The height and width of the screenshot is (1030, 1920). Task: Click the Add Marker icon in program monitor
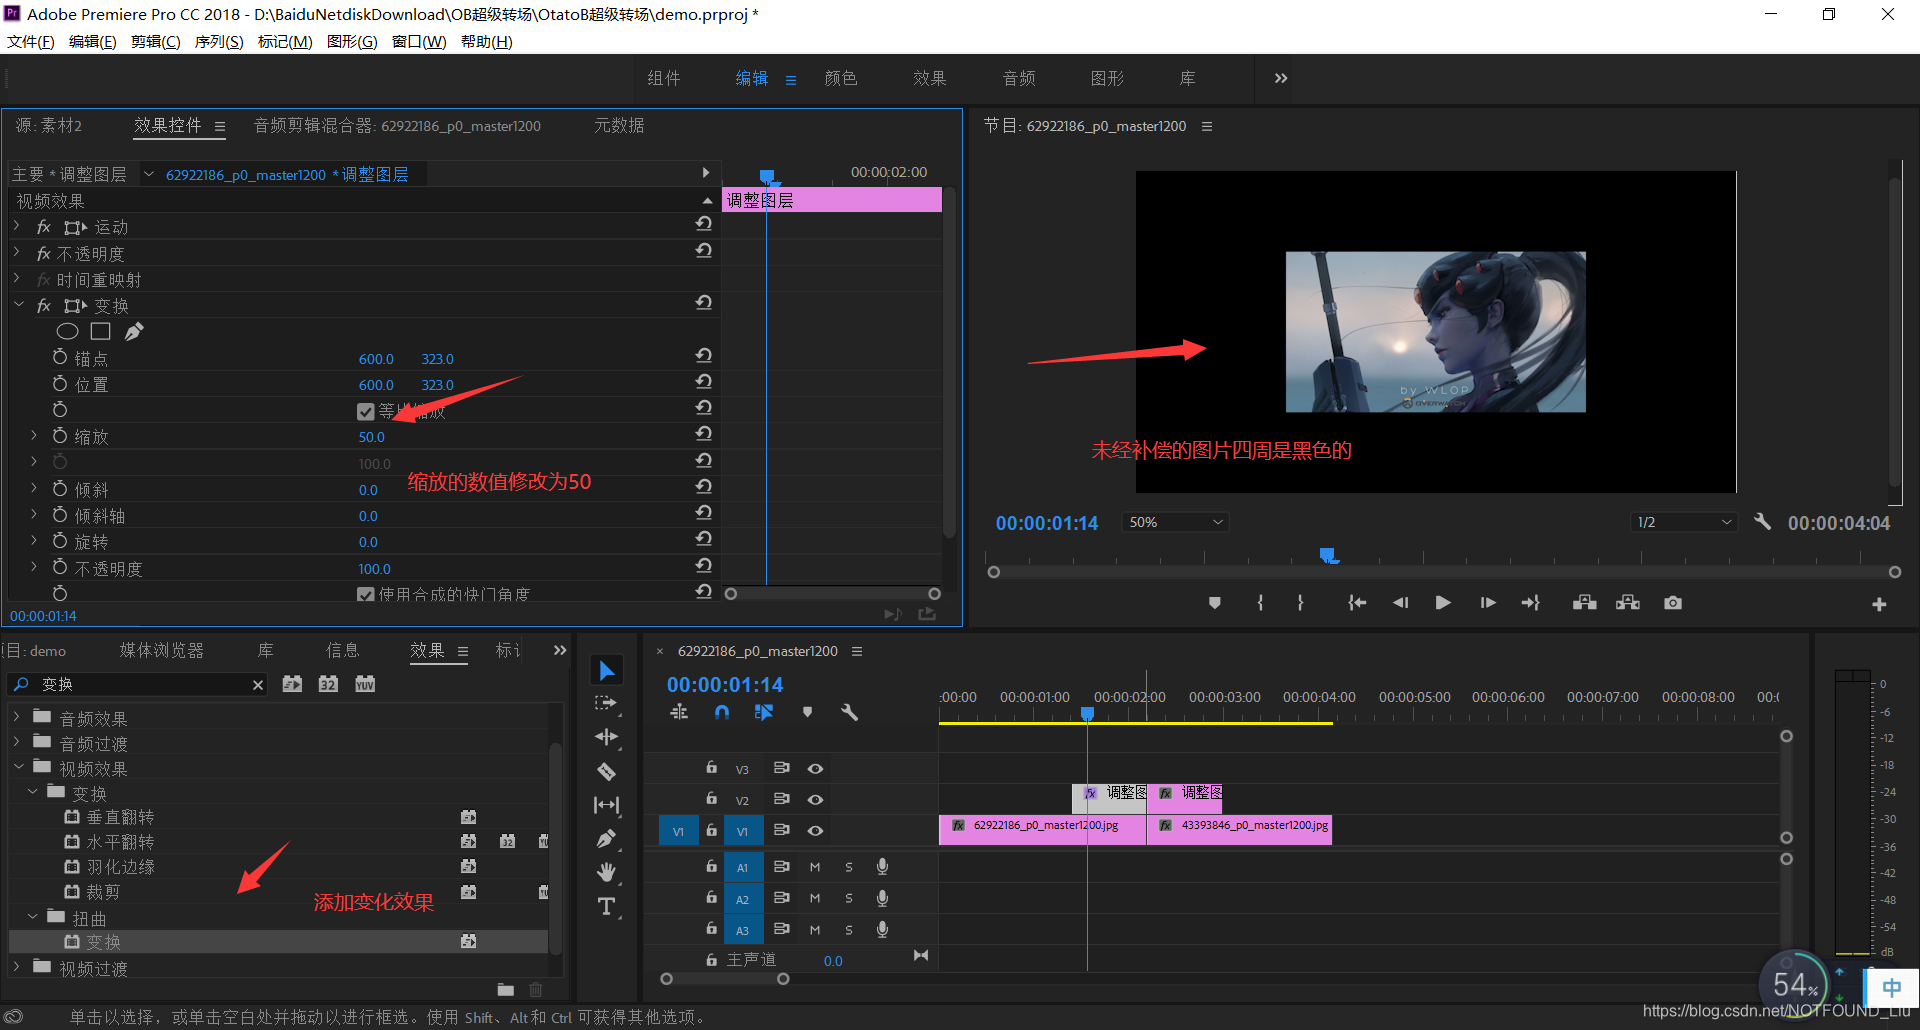click(x=1215, y=603)
